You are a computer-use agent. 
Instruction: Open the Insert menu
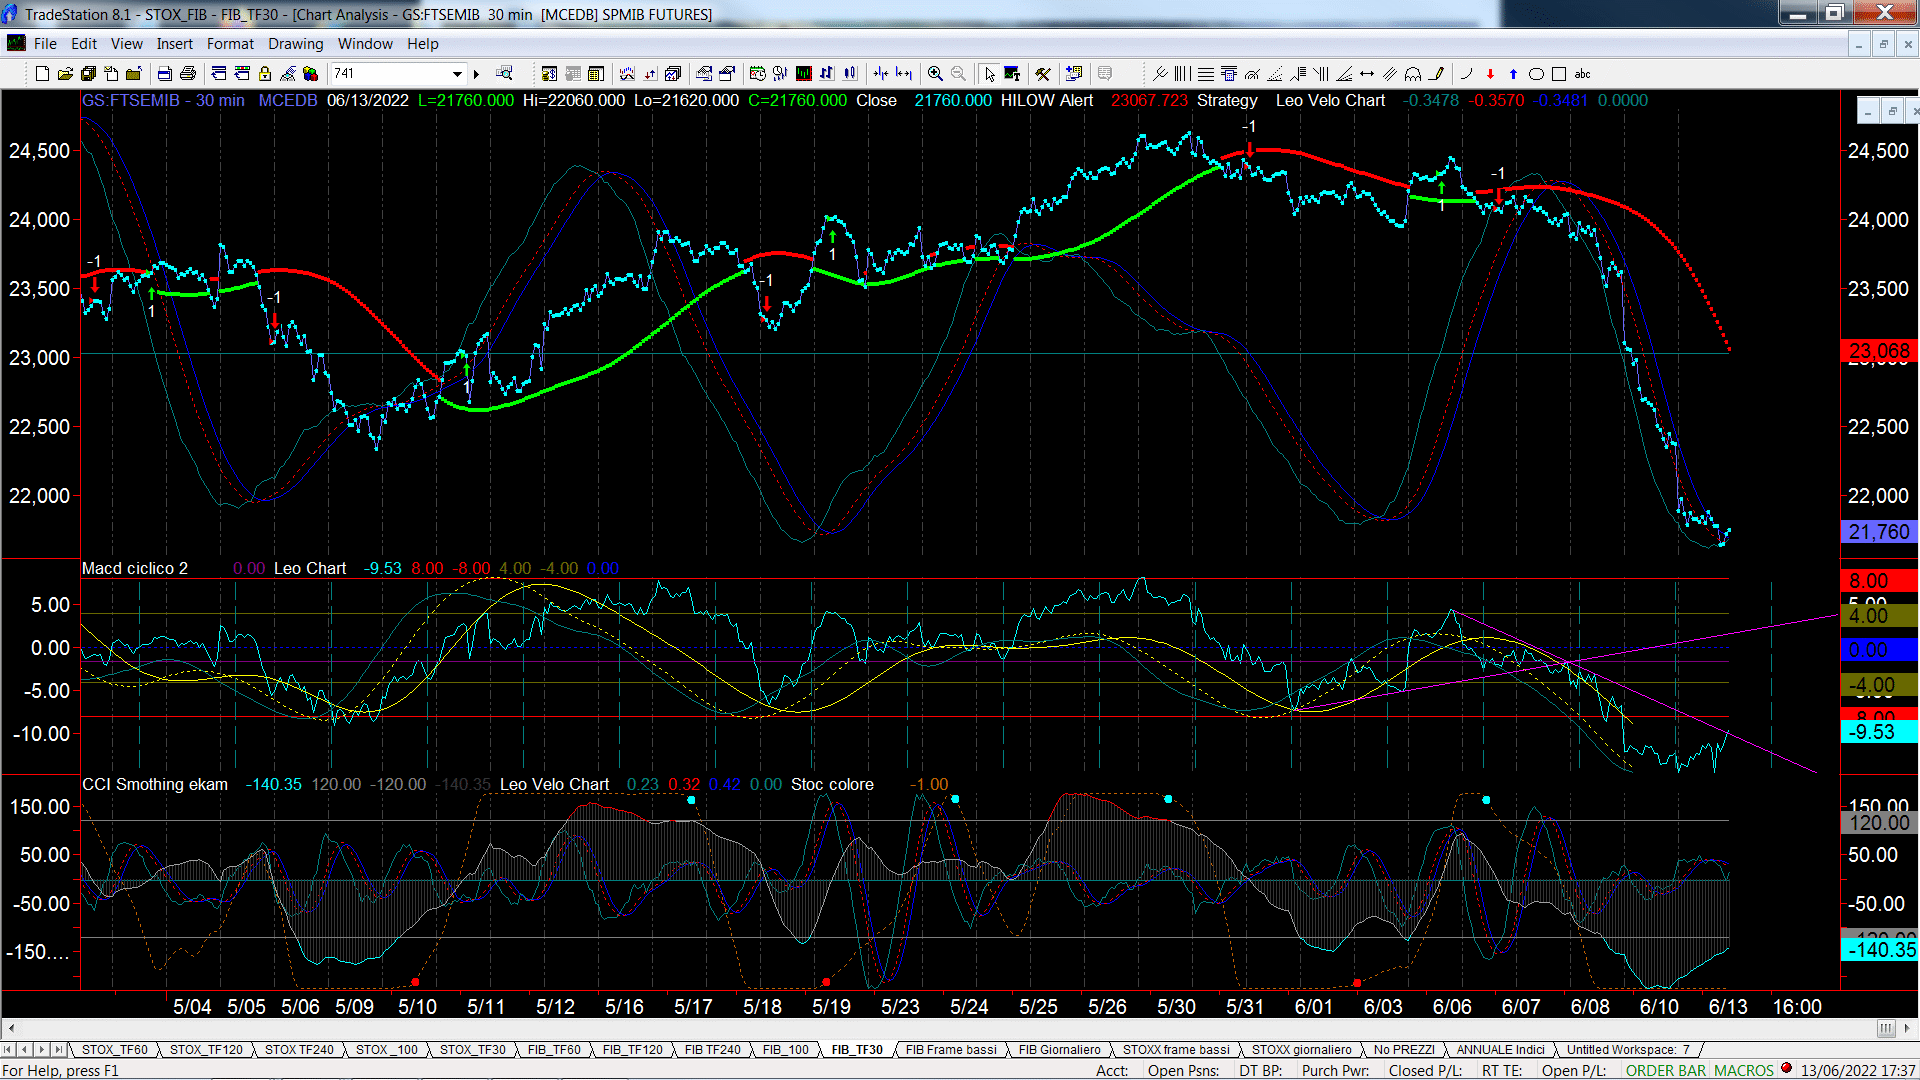[174, 44]
